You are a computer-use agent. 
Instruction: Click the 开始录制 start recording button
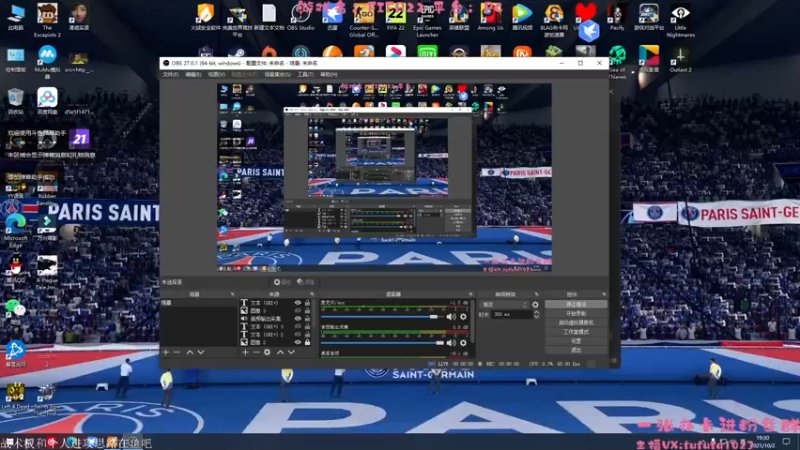click(x=576, y=313)
